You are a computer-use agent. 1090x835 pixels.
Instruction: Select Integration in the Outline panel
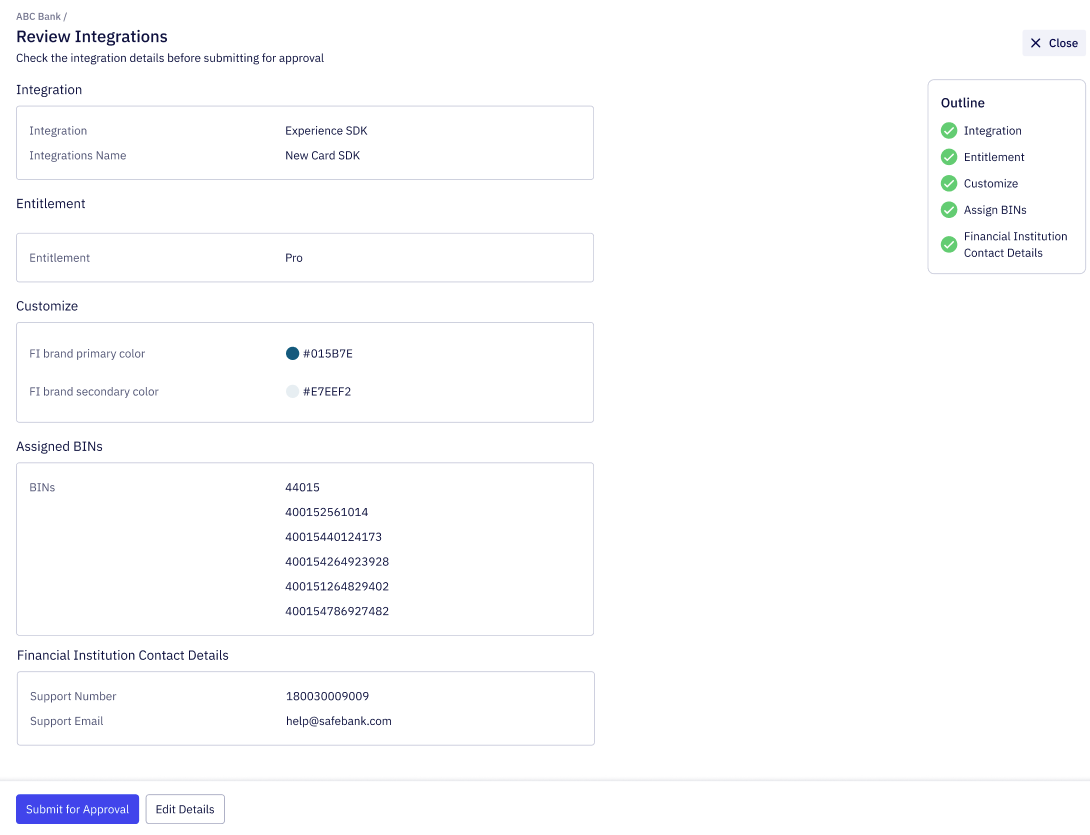[x=993, y=130]
